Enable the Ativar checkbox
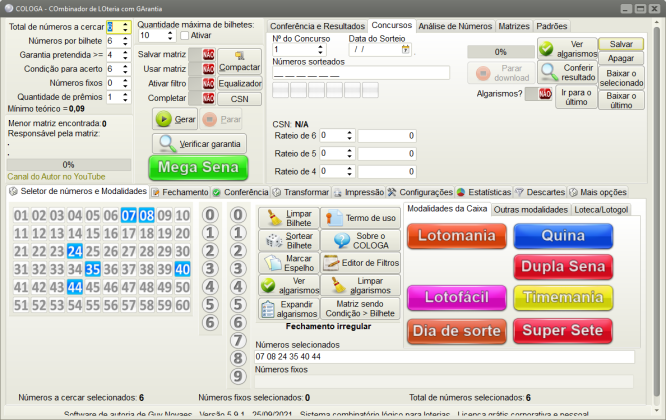The width and height of the screenshot is (666, 420). [184, 36]
